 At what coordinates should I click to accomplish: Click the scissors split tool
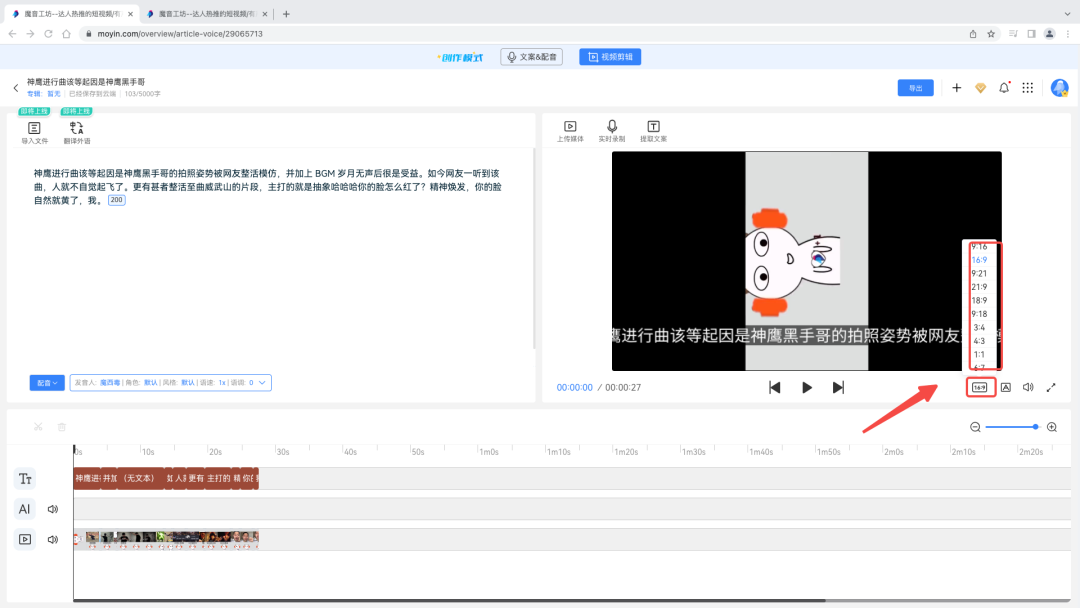click(x=38, y=427)
